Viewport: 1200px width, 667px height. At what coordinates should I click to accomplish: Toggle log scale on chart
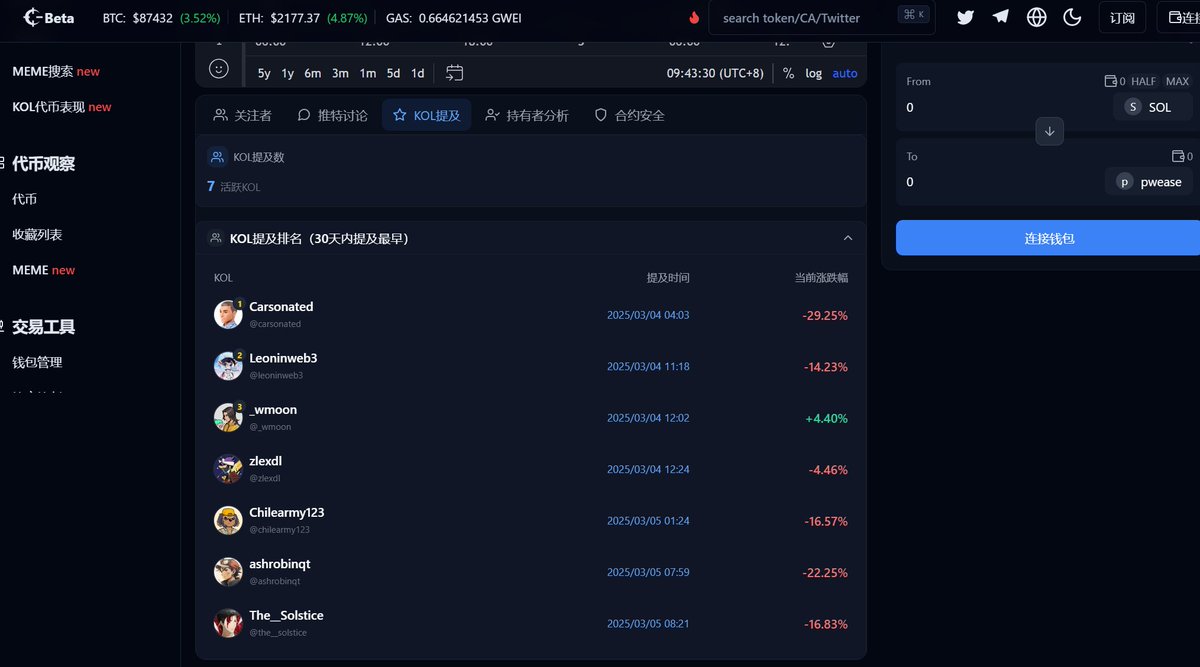click(x=814, y=73)
